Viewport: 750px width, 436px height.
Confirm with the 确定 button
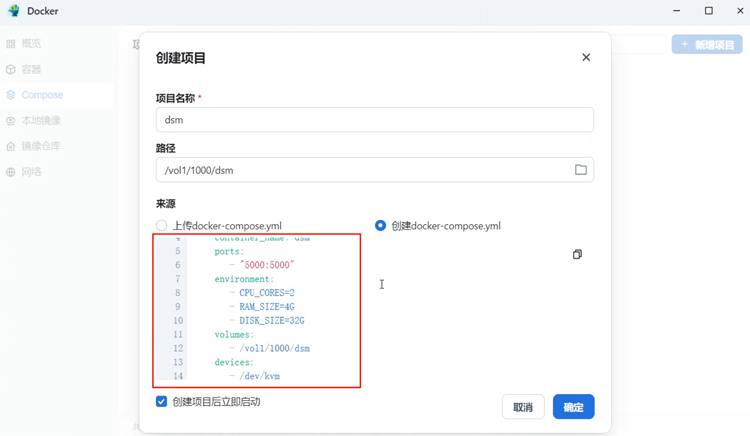point(574,407)
